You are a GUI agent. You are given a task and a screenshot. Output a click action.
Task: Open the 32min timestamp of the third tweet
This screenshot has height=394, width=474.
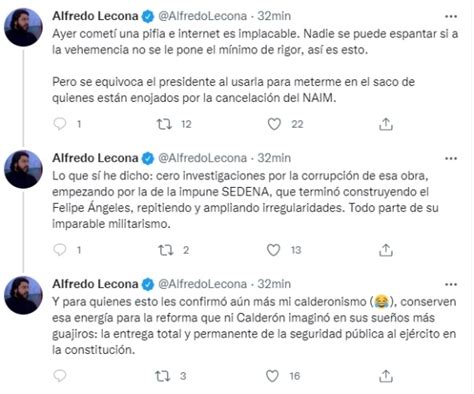pyautogui.click(x=274, y=284)
